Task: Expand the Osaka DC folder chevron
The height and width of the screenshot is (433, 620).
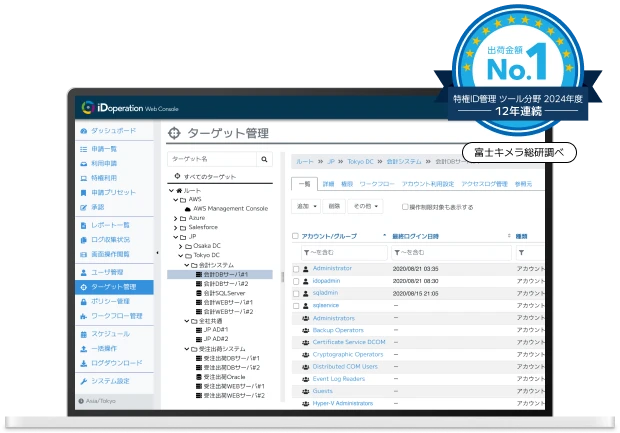Action: click(180, 246)
